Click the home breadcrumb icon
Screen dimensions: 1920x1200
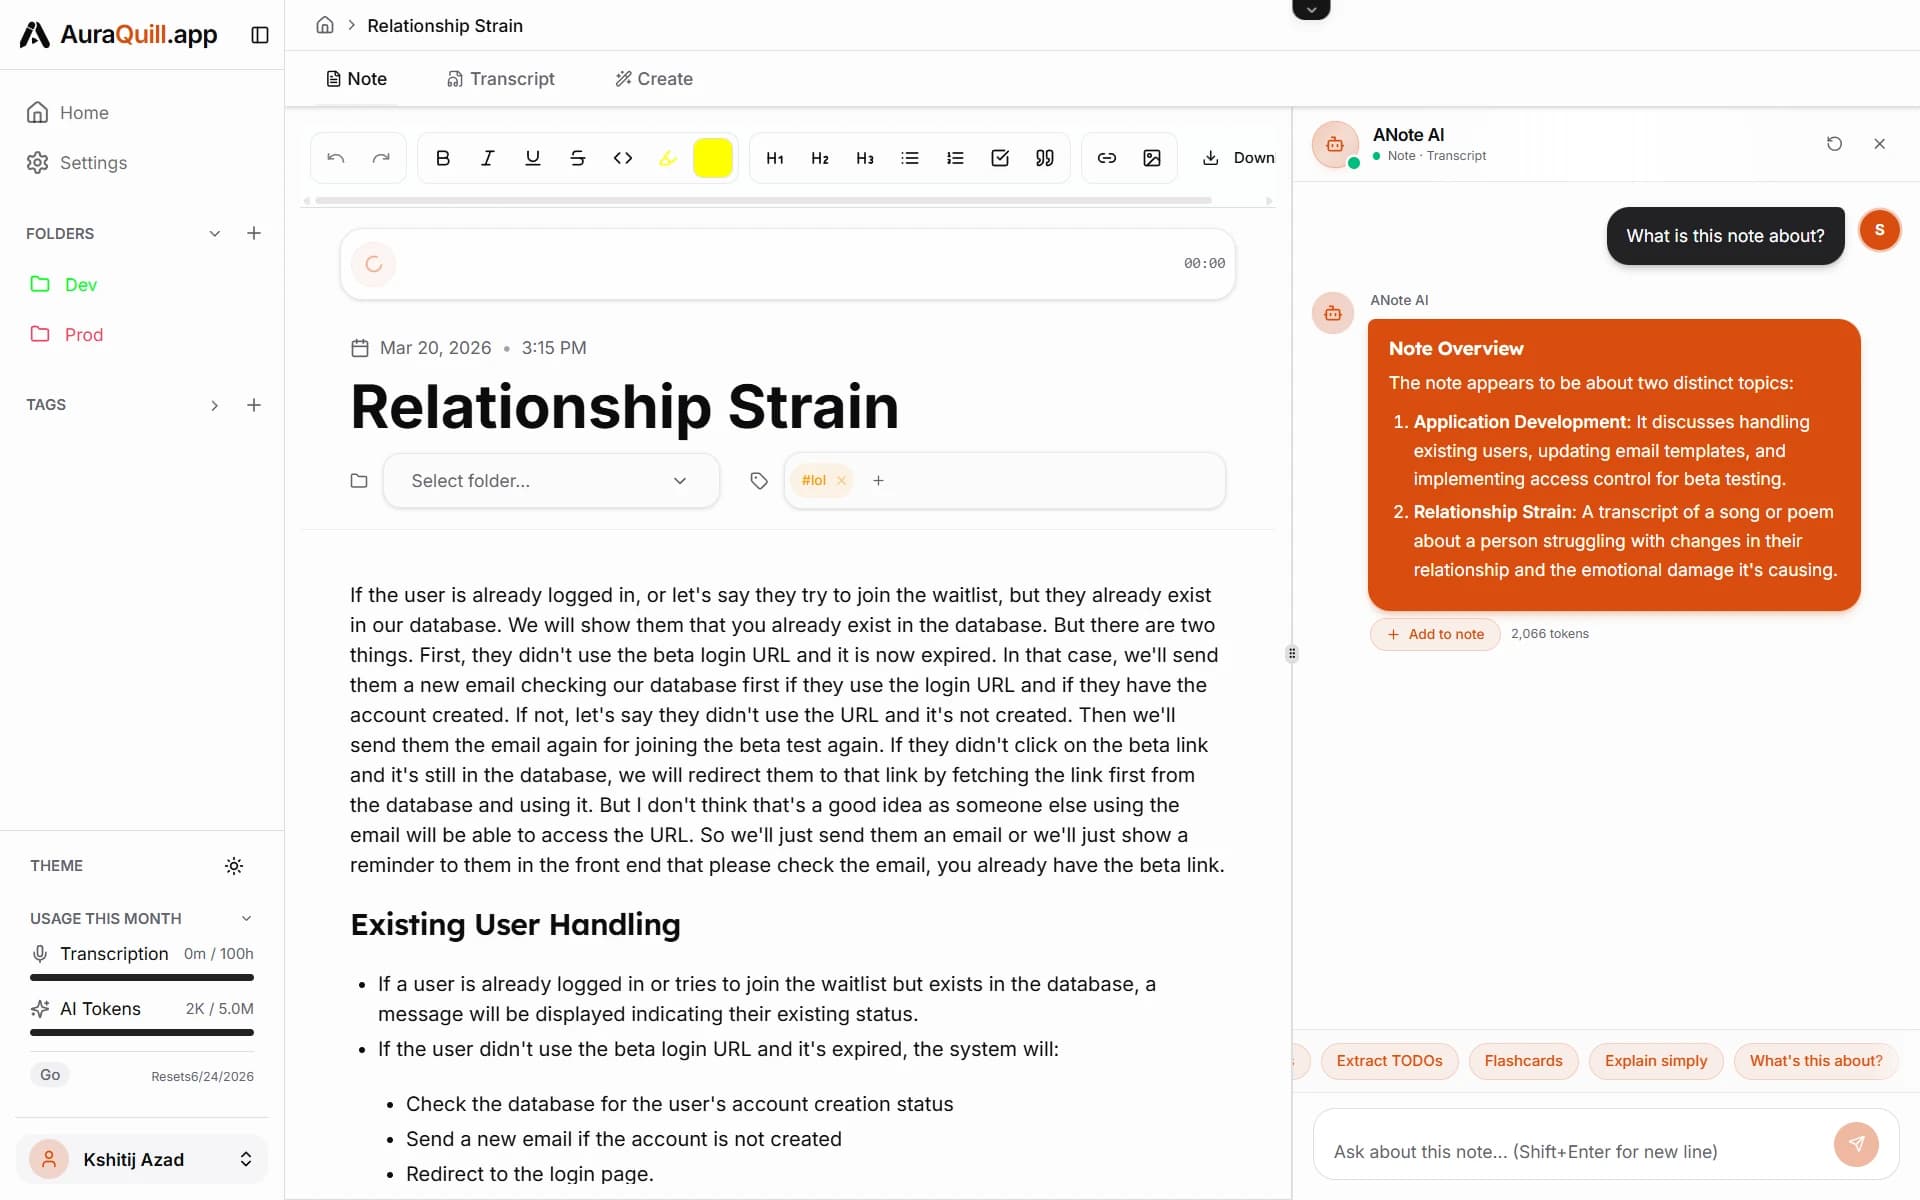pos(325,25)
